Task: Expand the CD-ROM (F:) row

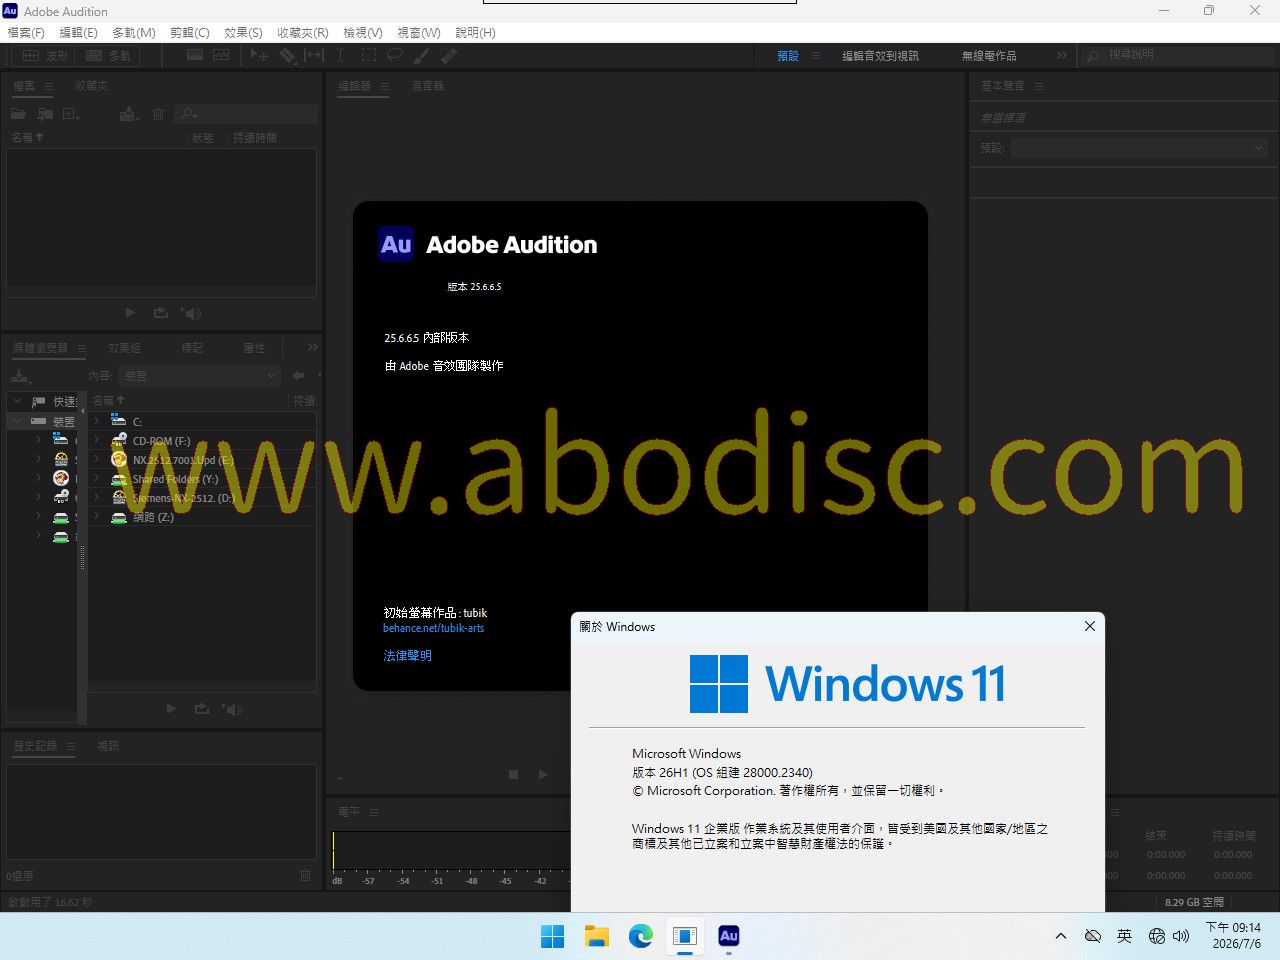Action: [97, 440]
